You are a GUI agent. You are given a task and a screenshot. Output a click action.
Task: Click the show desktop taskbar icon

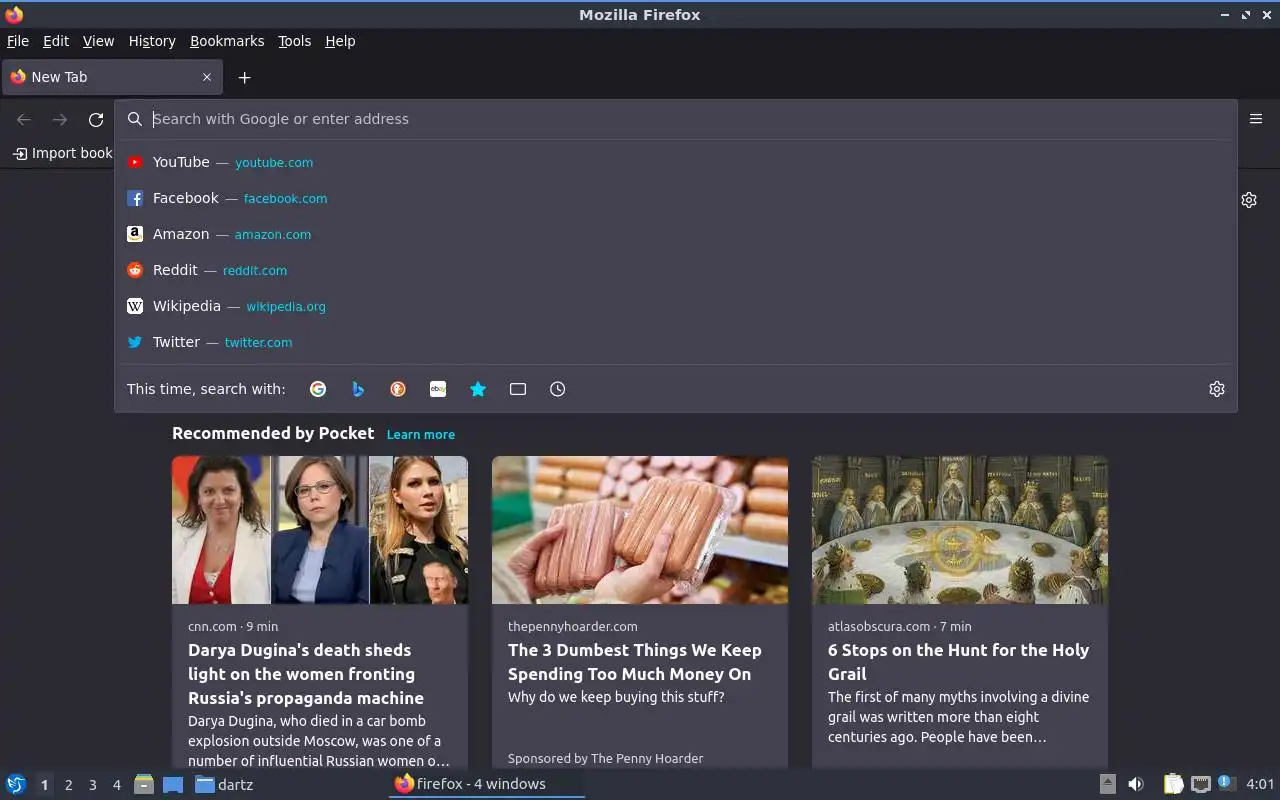173,784
